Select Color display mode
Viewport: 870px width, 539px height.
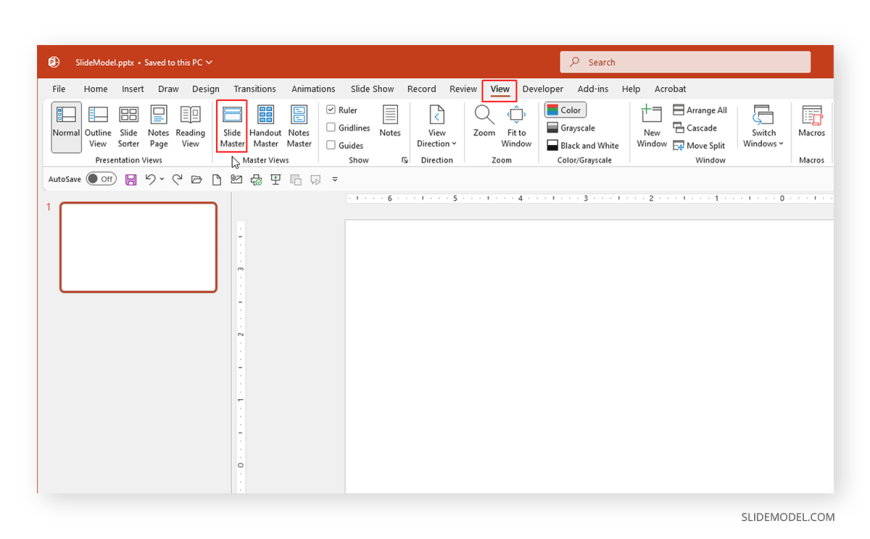click(x=565, y=110)
